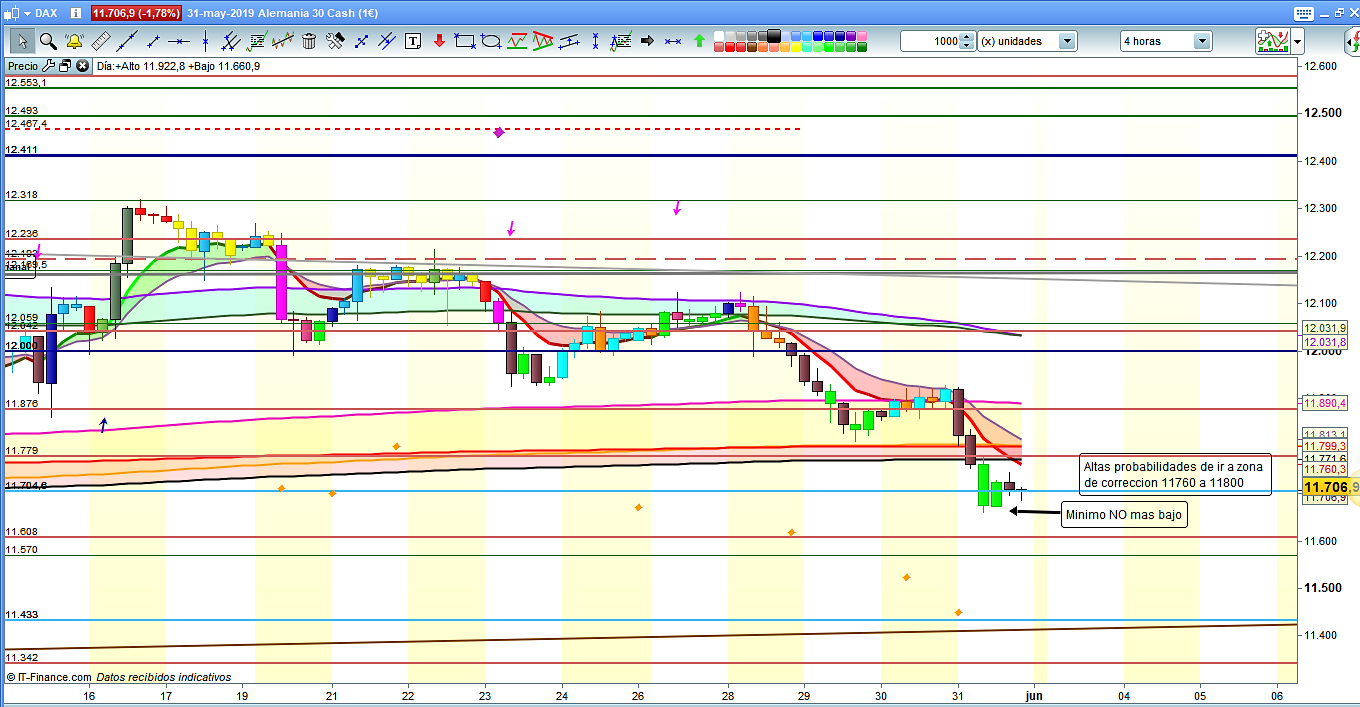This screenshot has height=707, width=1360.
Task: Expand the 4 horas timeframe dropdown
Action: pos(1201,41)
